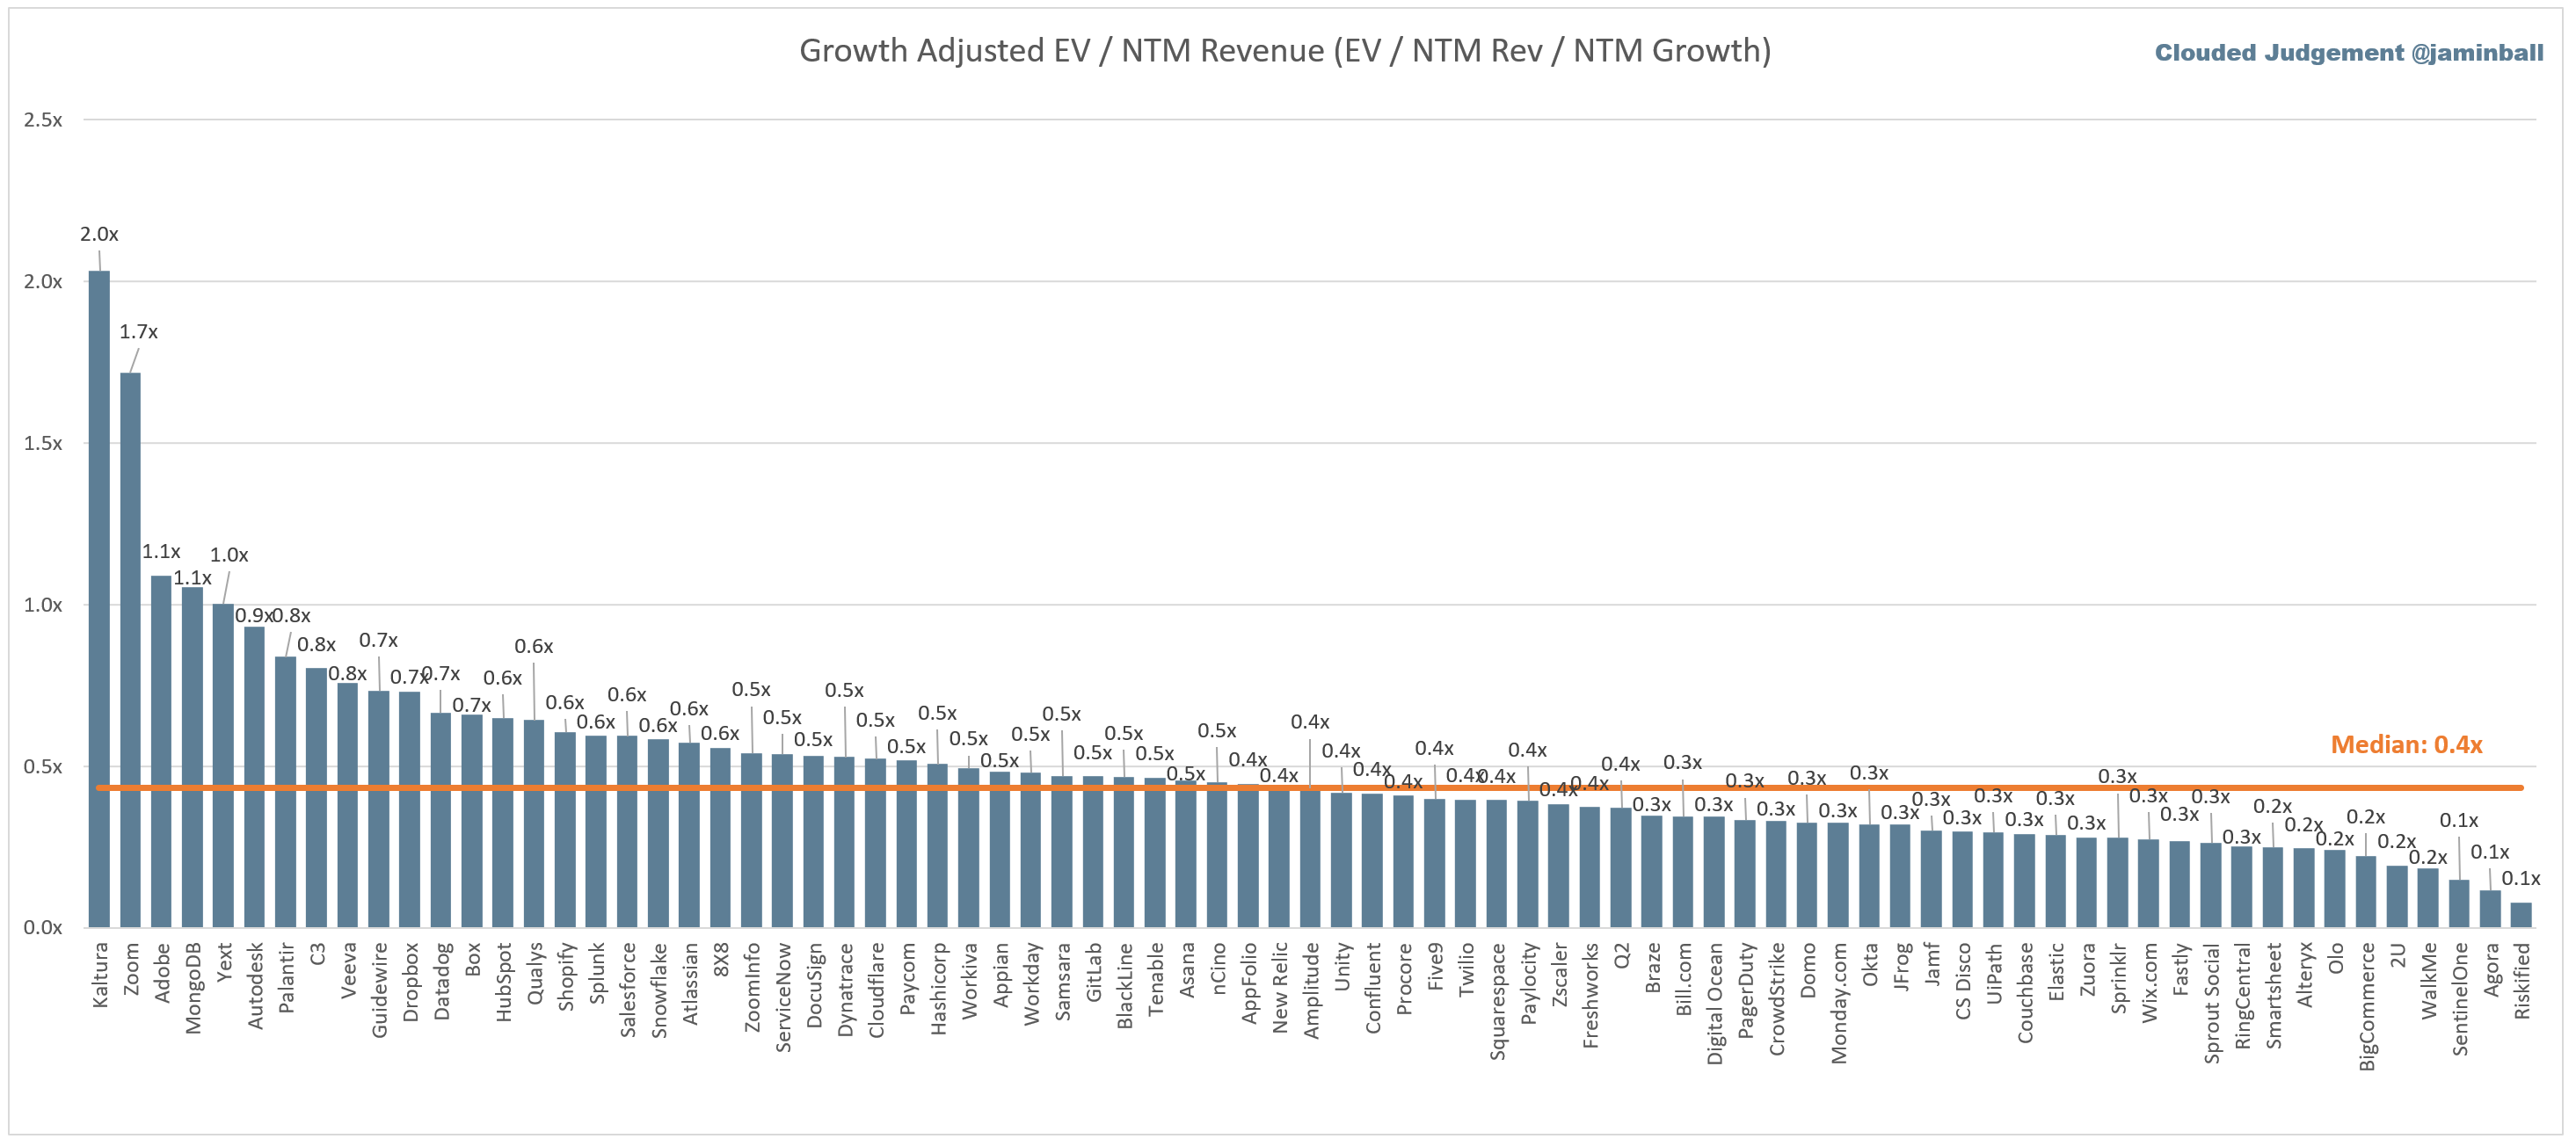Click the Riskified bar in the chart
This screenshot has height=1146, width=2576.
pos(2521,915)
